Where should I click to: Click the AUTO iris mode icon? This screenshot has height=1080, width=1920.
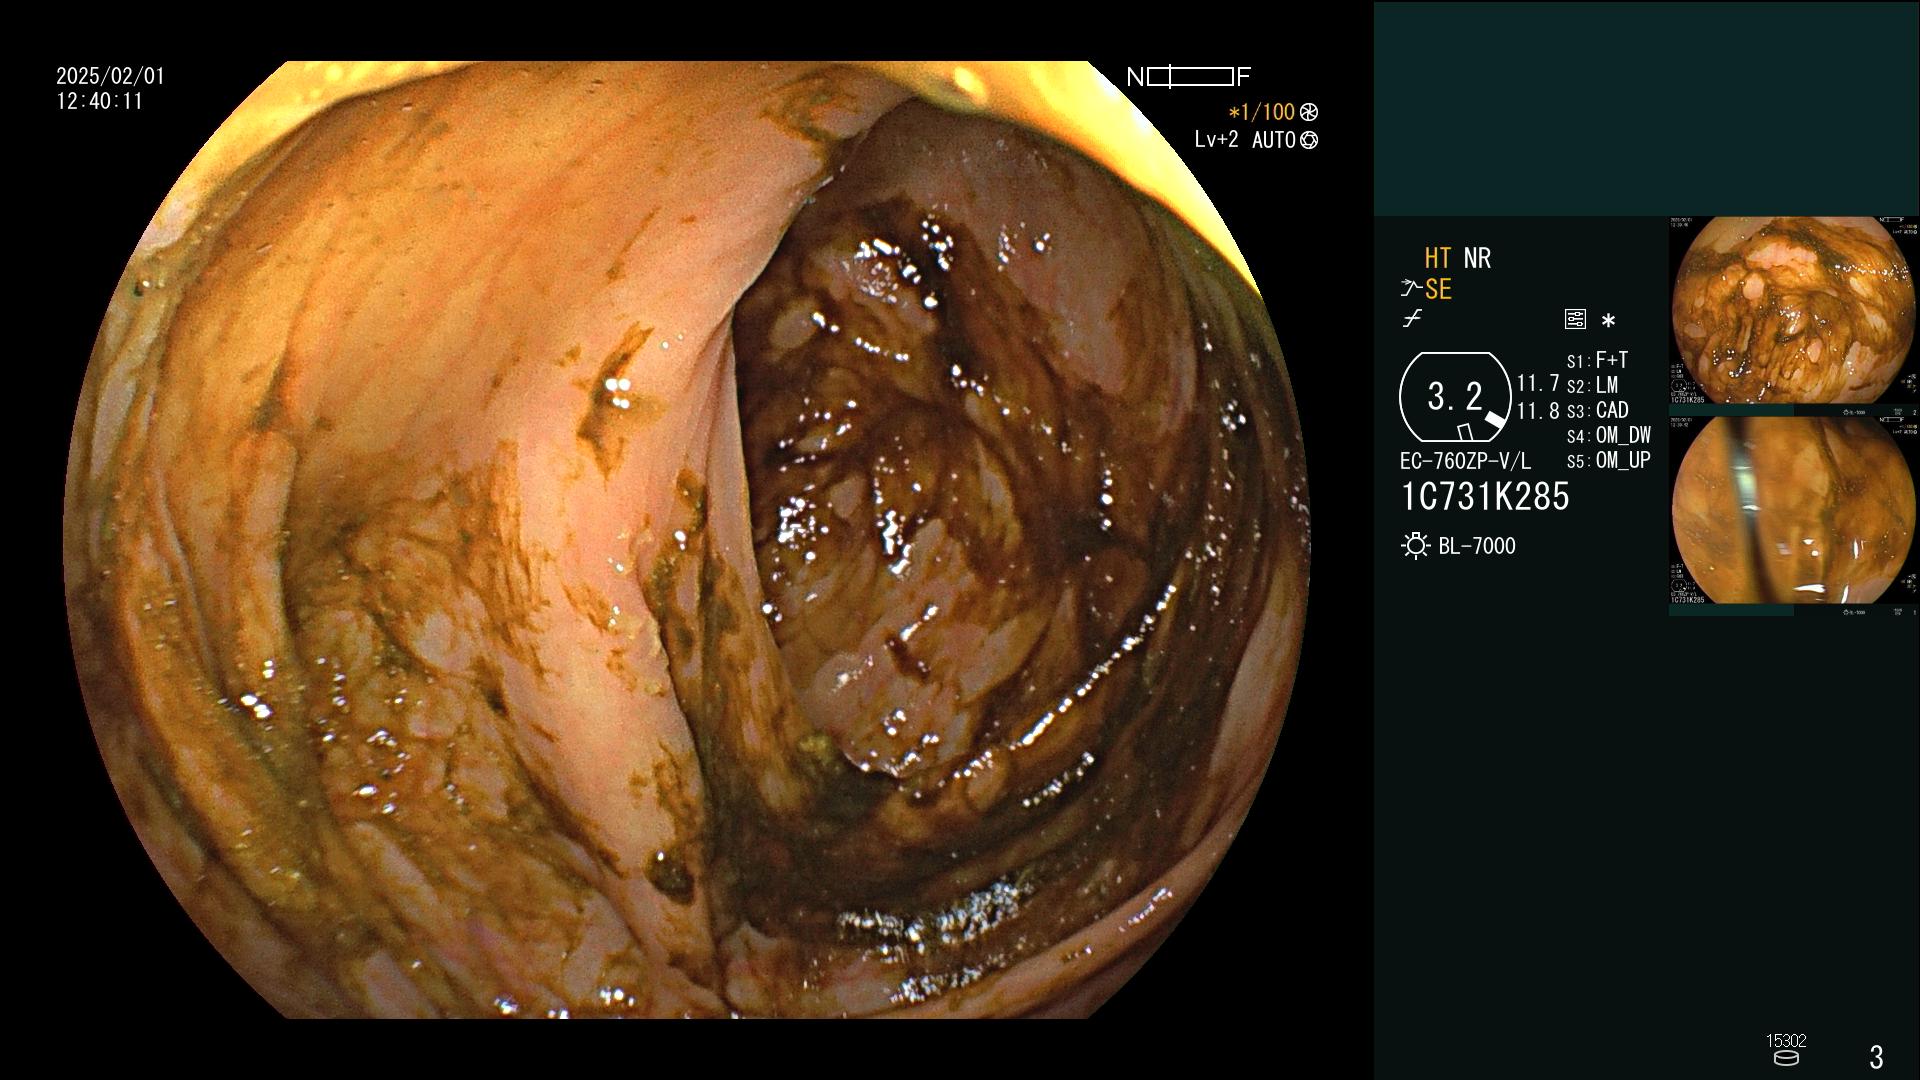[1309, 140]
